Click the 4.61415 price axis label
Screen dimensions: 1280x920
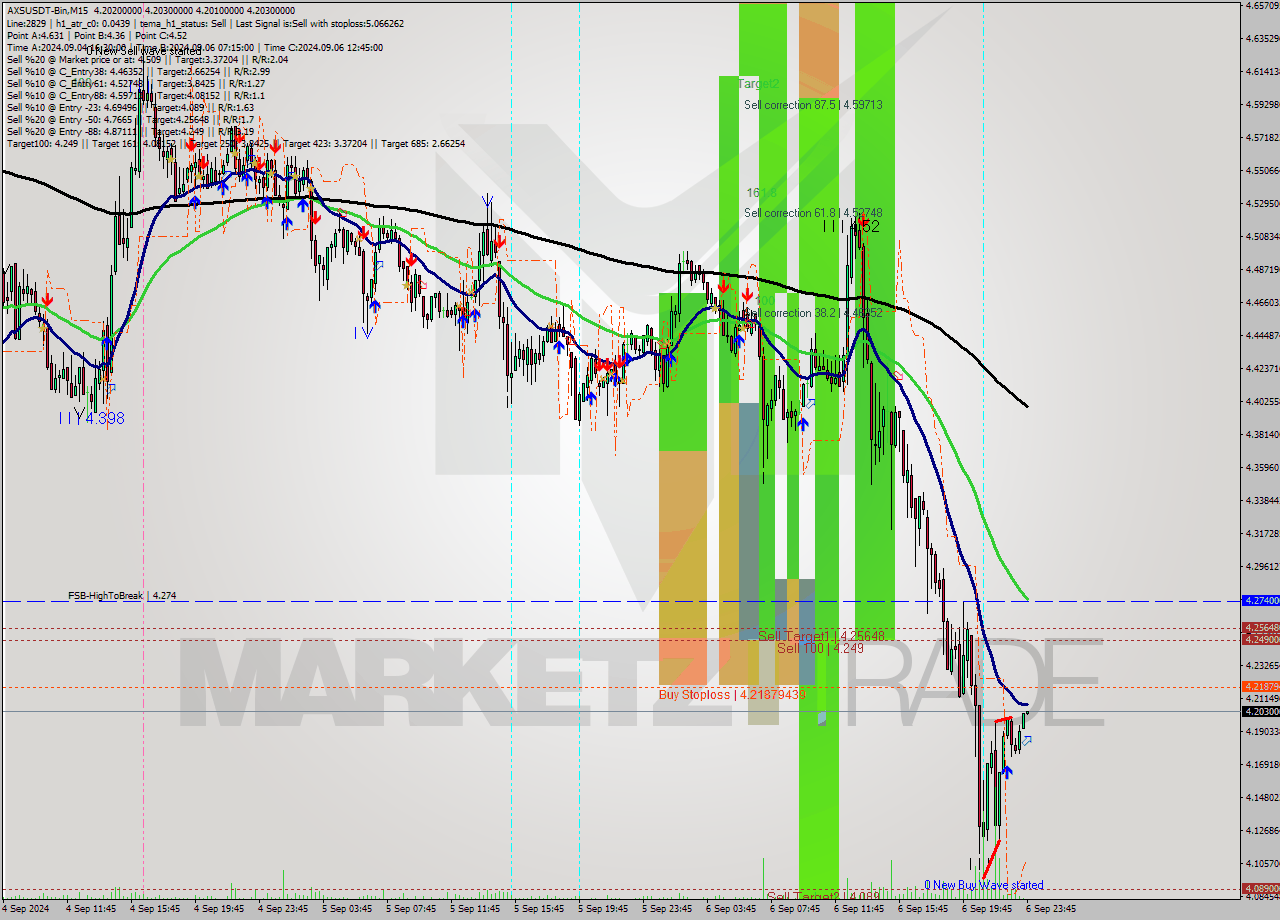[x=1262, y=71]
